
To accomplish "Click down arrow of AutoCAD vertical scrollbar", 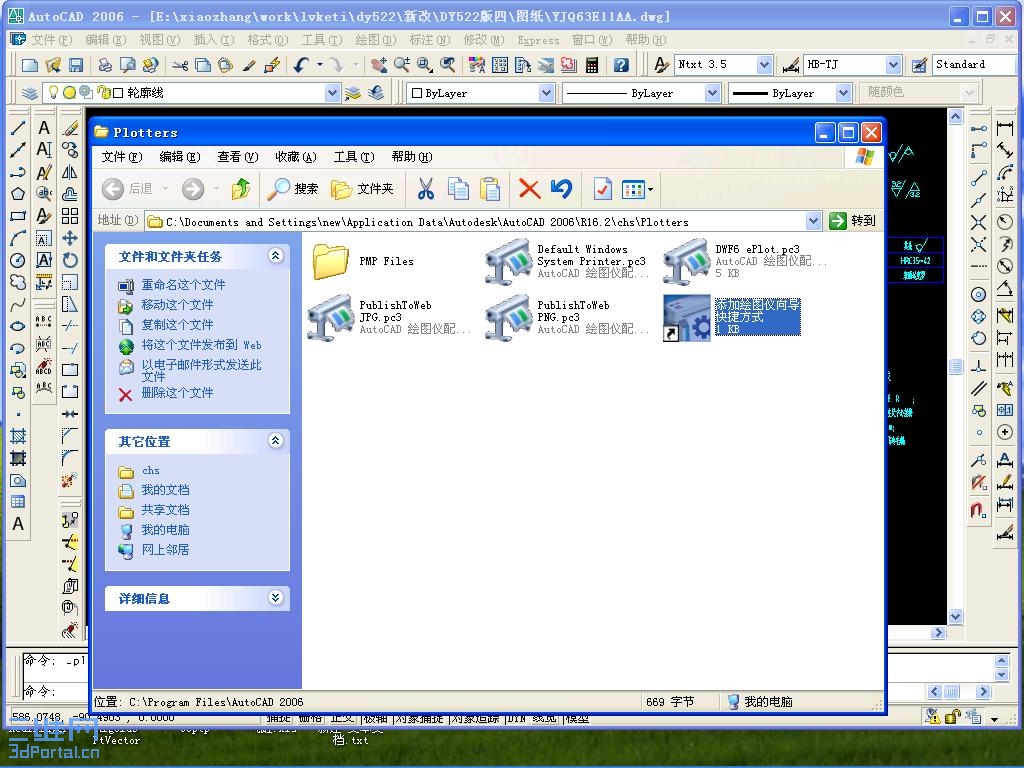I will click(x=955, y=616).
